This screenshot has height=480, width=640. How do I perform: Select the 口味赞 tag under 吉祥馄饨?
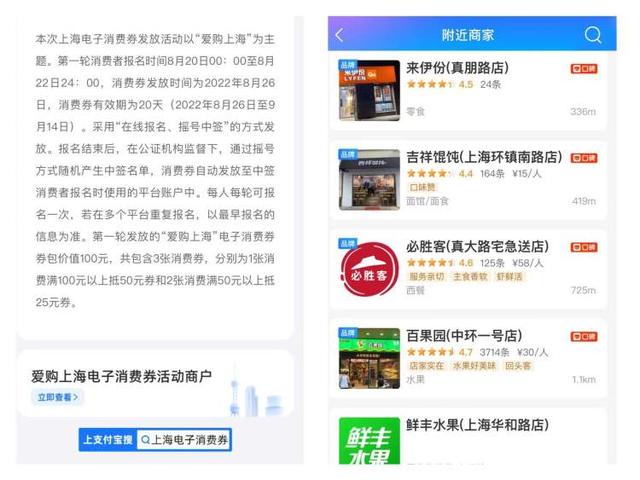coord(422,187)
